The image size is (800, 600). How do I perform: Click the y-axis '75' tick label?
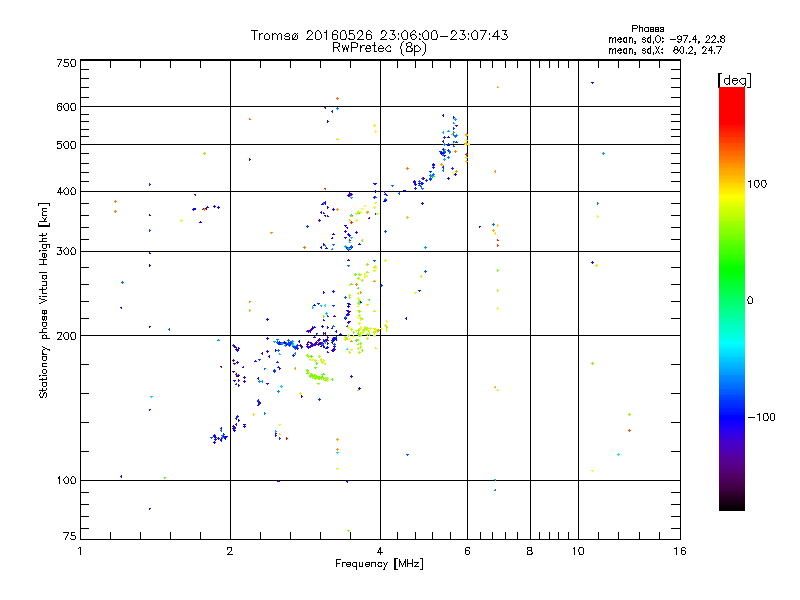click(70, 536)
